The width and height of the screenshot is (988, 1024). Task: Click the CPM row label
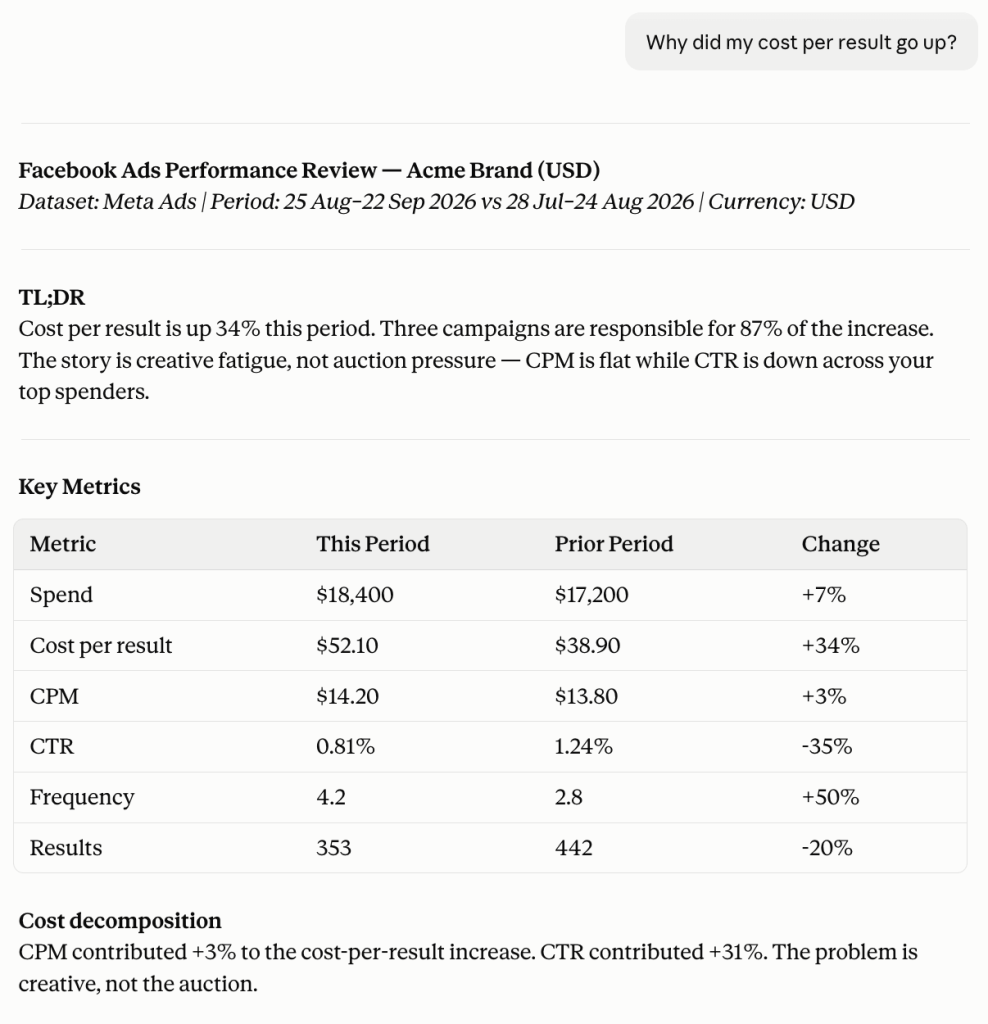54,696
